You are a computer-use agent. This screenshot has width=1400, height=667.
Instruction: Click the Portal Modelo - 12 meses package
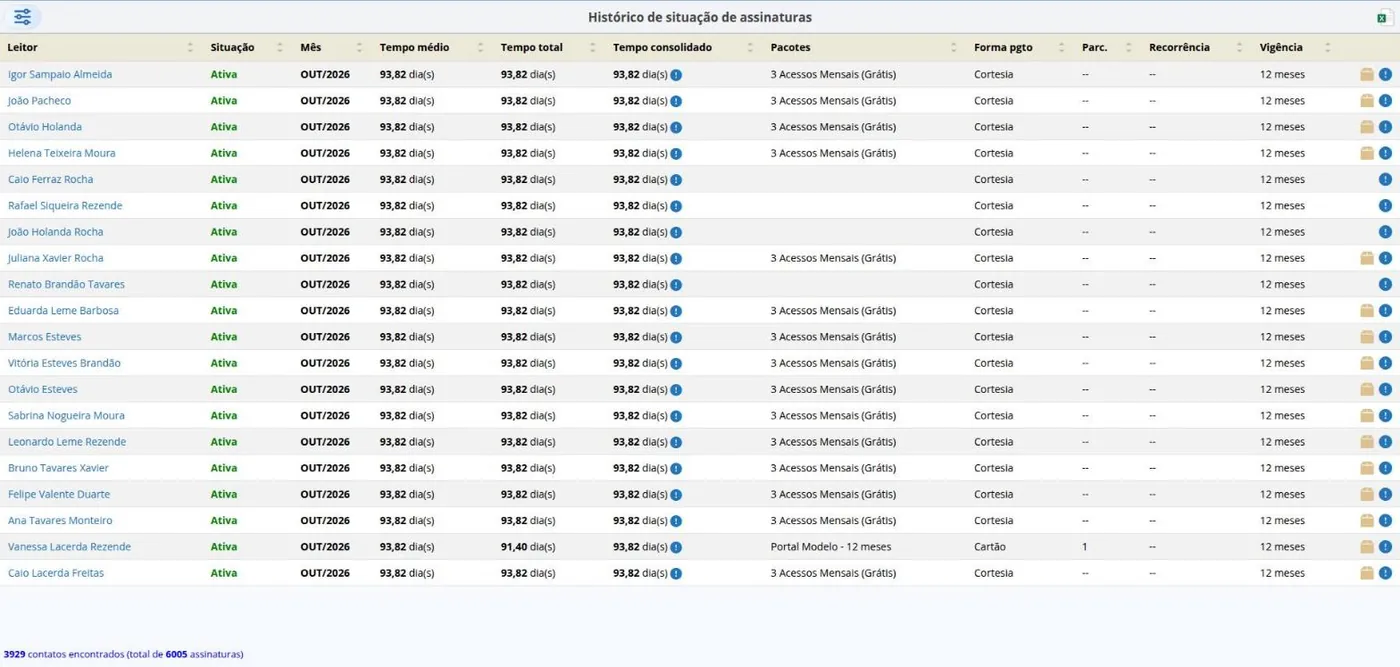click(831, 547)
